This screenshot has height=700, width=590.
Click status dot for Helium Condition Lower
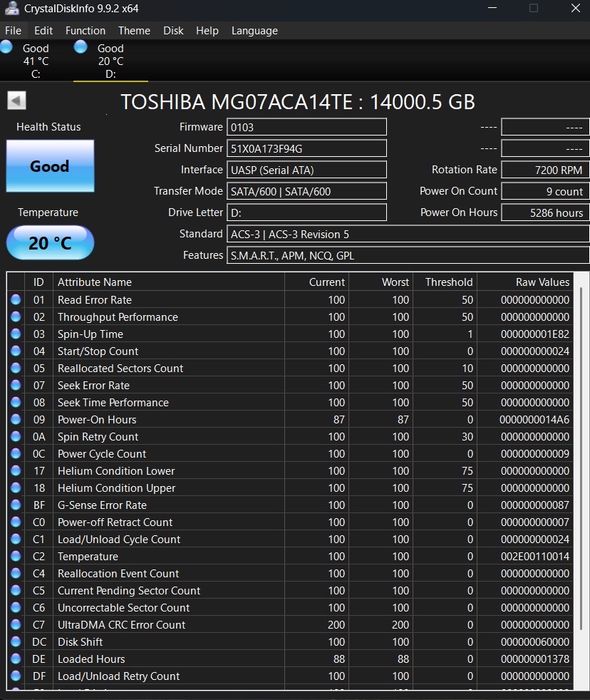coord(16,471)
